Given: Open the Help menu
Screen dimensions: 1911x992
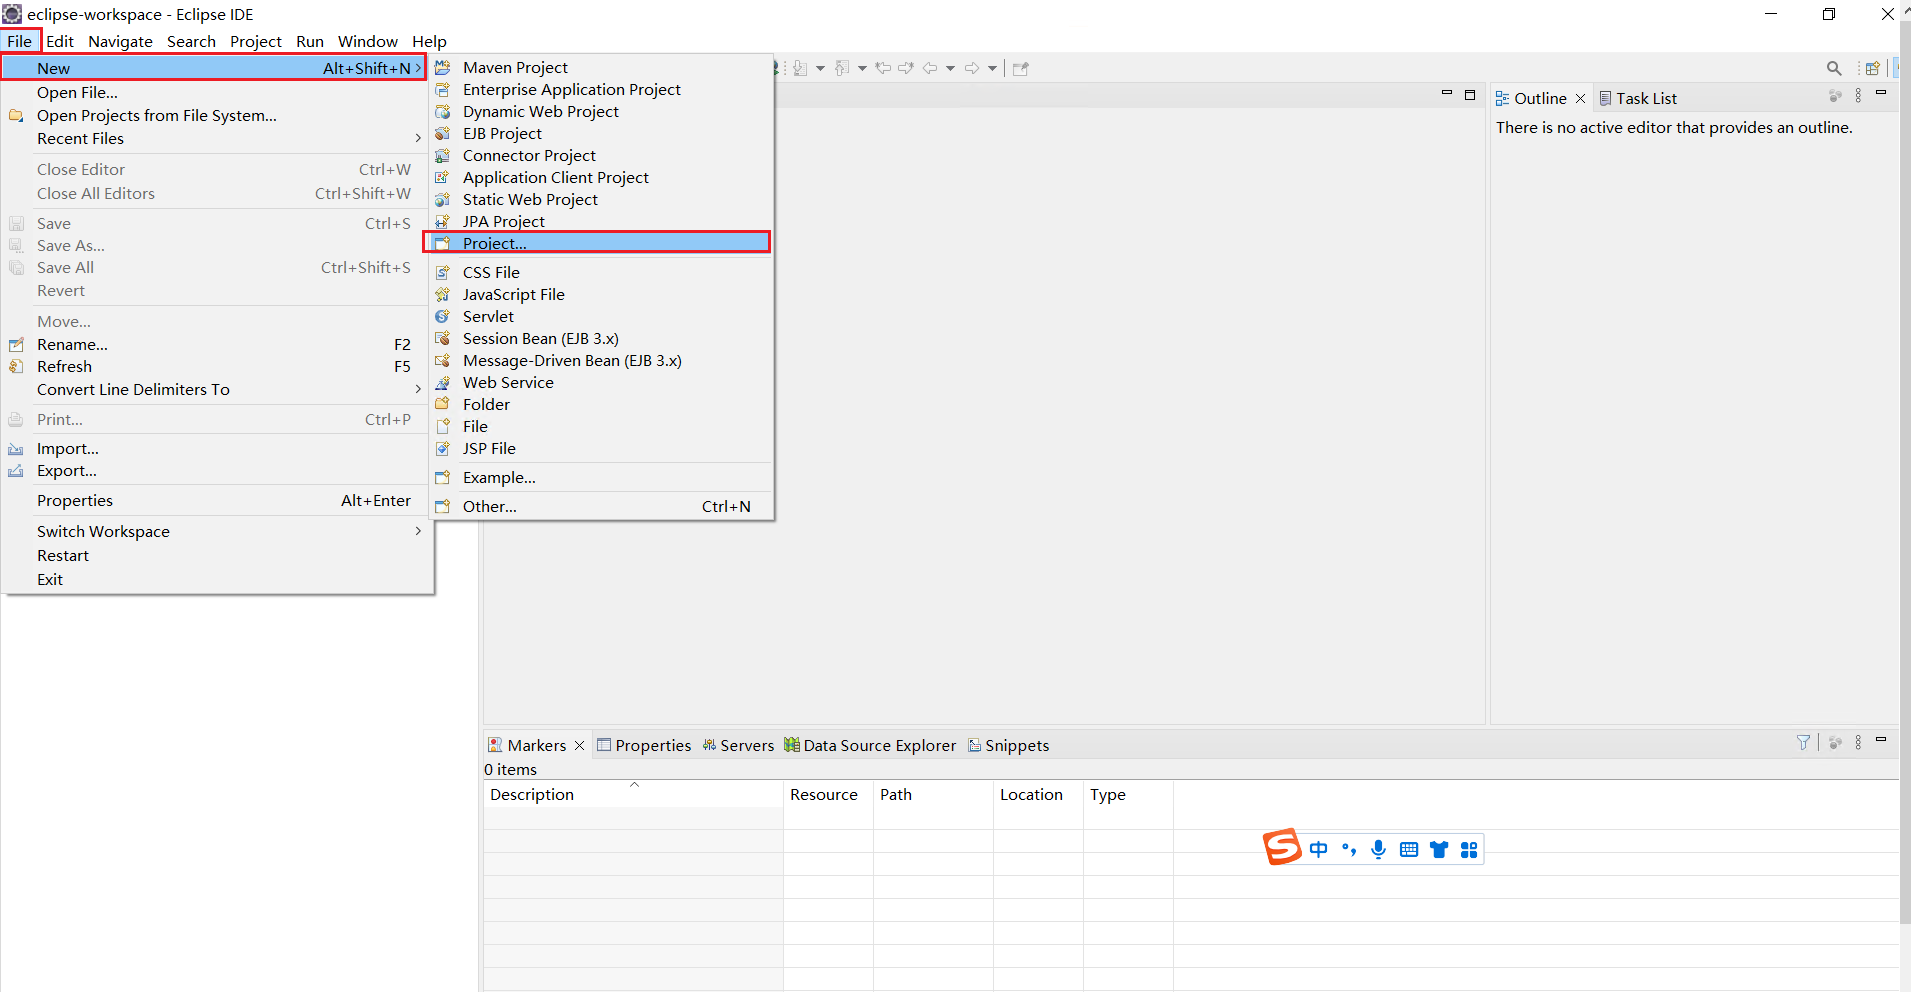Looking at the screenshot, I should 429,41.
